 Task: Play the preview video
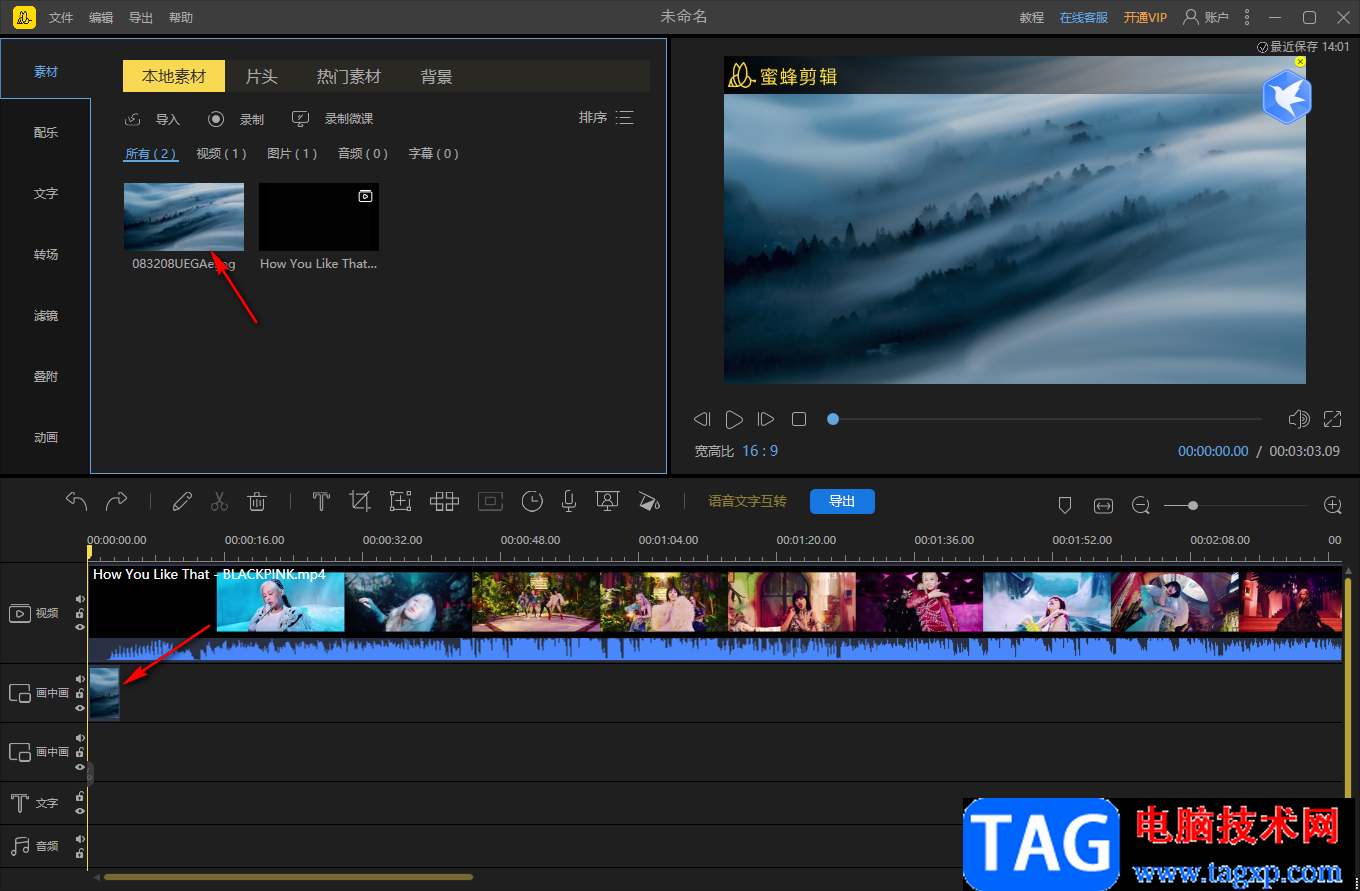(734, 419)
